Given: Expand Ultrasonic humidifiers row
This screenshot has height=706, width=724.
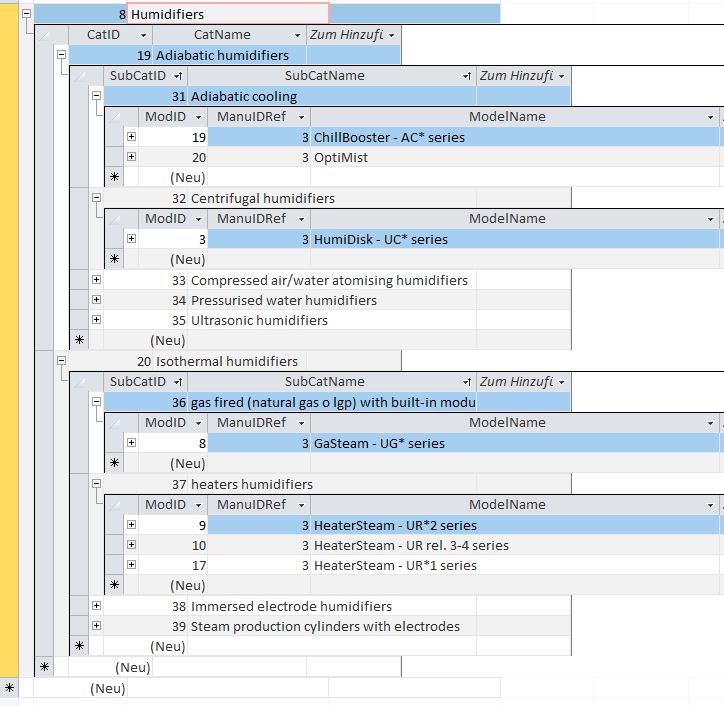Looking at the screenshot, I should click(97, 320).
